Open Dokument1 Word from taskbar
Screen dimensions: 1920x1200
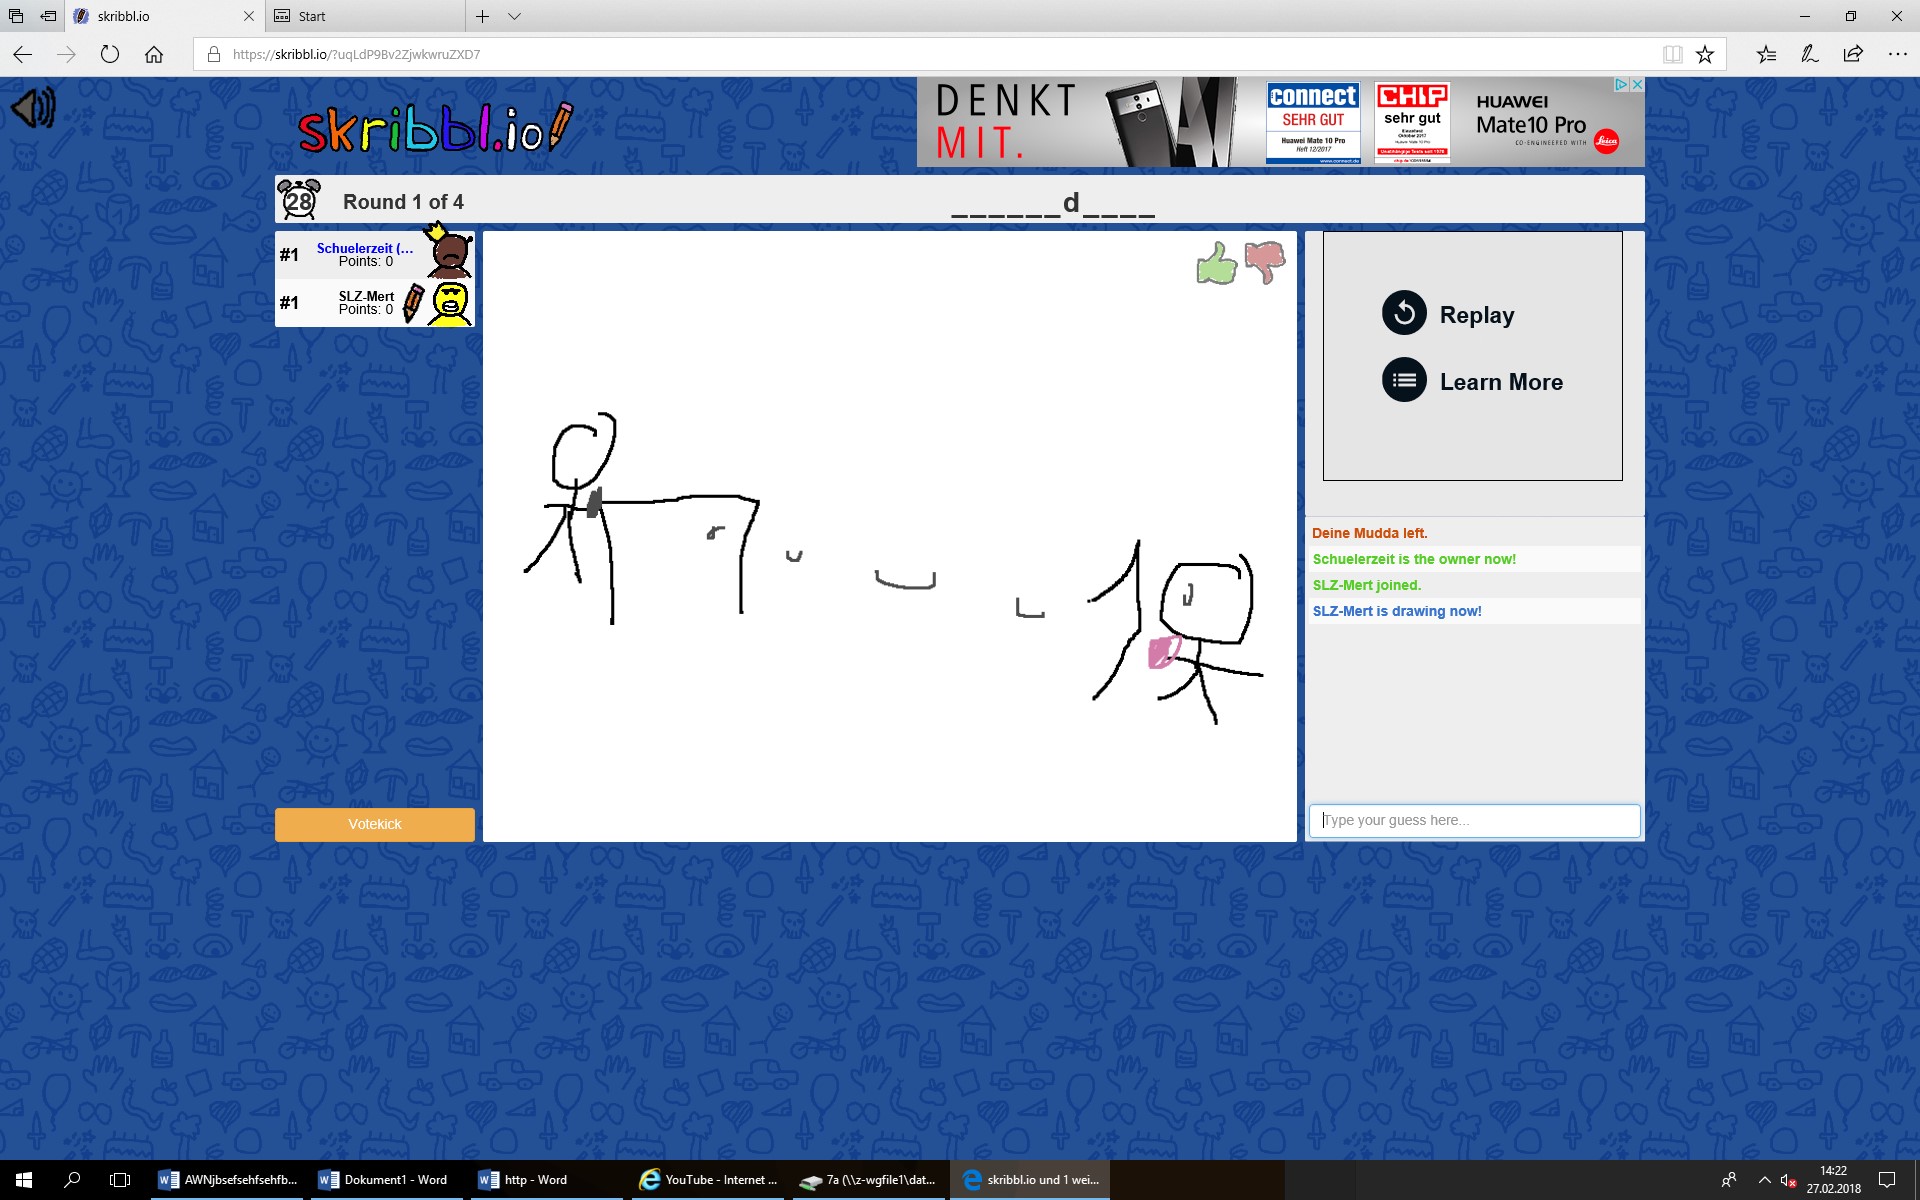tap(384, 1180)
